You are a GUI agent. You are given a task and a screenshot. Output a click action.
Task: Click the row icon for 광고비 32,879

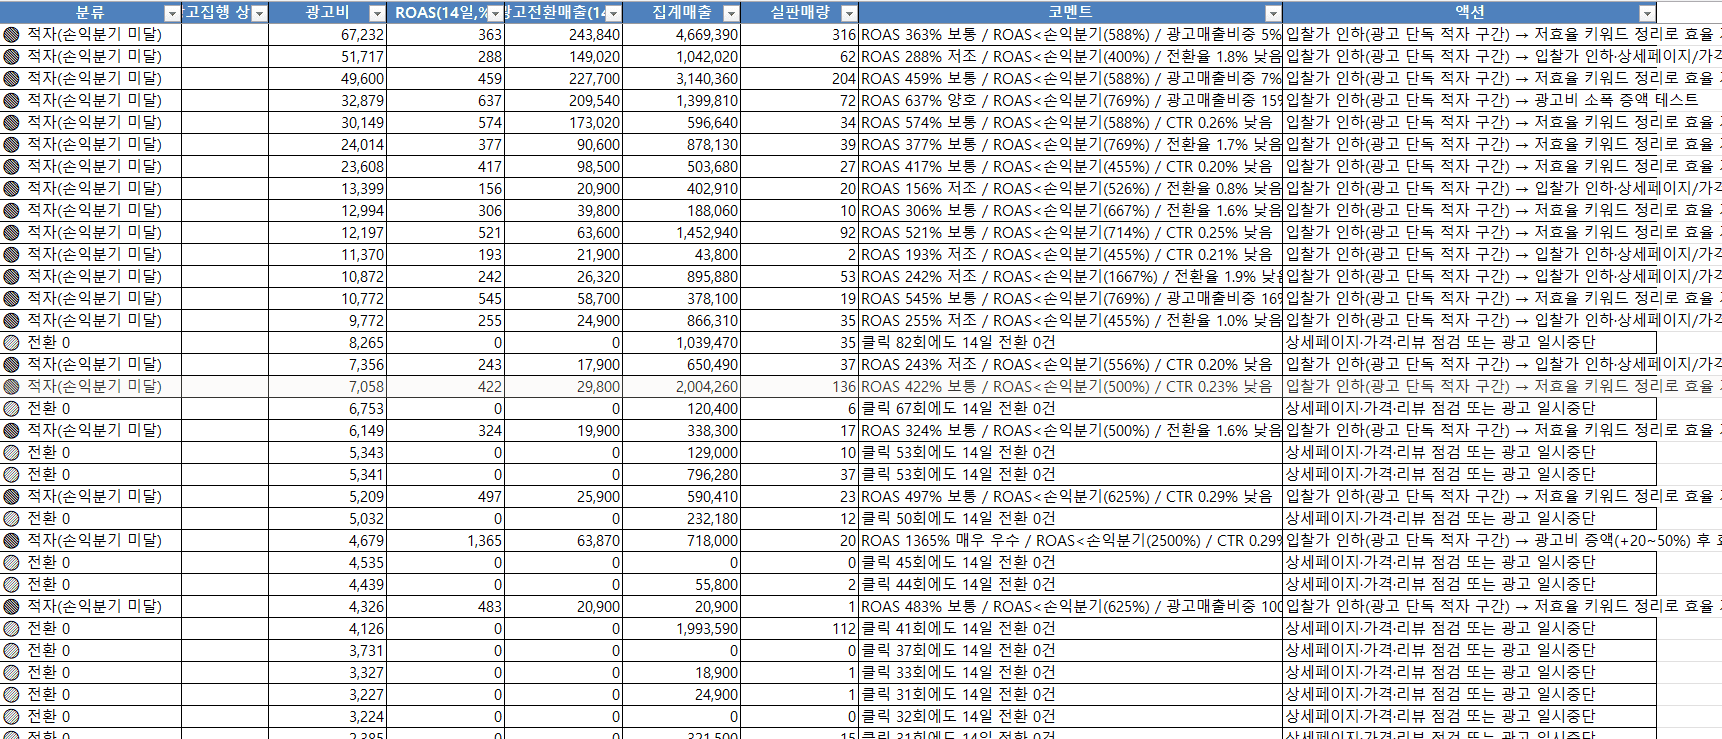click(x=11, y=100)
